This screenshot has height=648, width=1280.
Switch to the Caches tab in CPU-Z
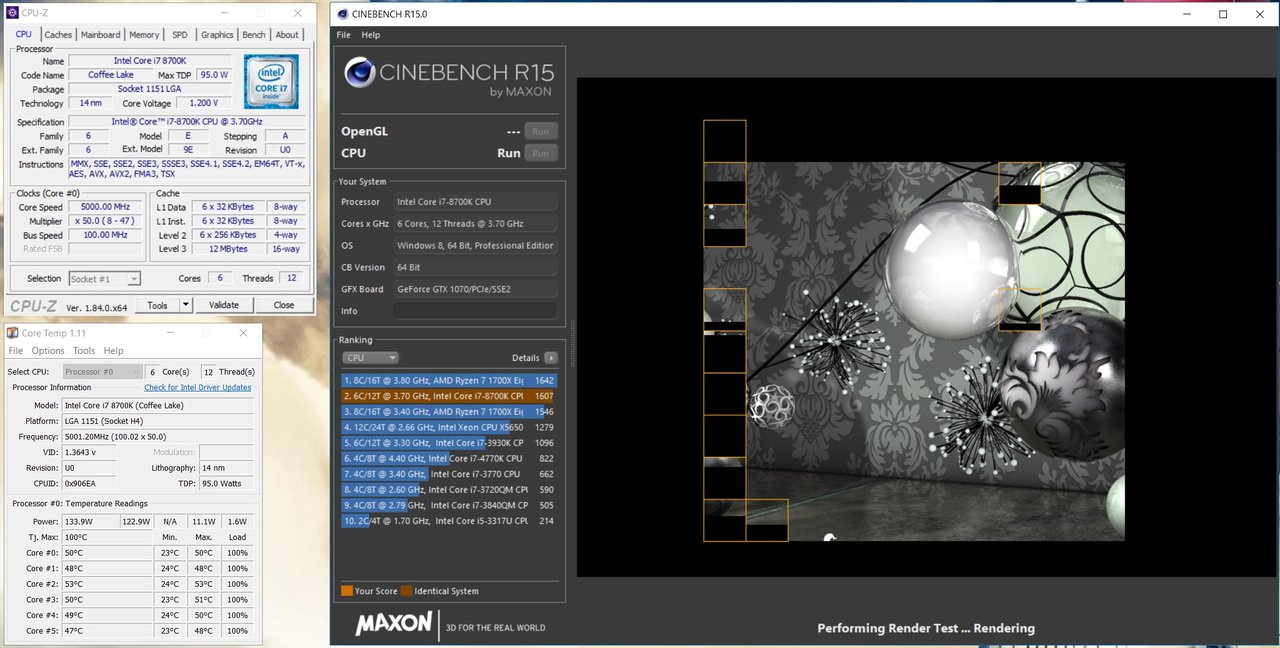(58, 34)
